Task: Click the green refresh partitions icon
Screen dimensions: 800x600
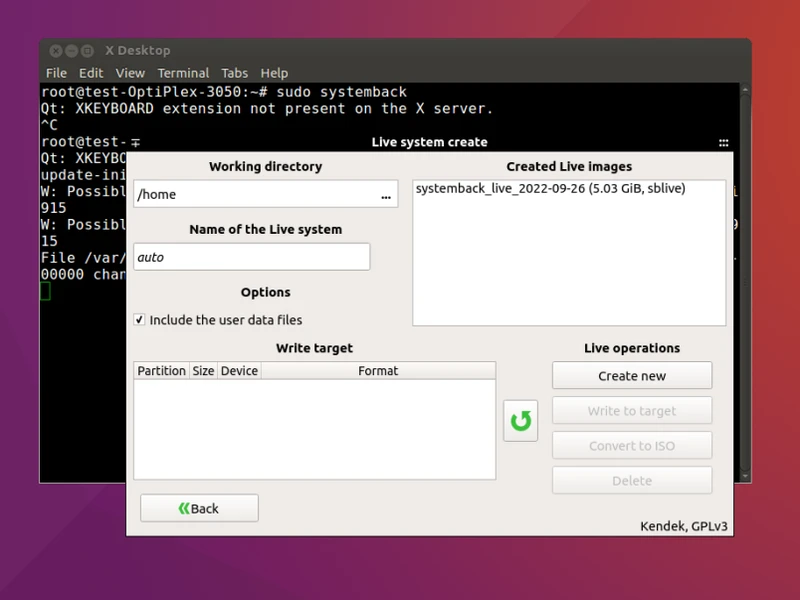Action: 520,421
